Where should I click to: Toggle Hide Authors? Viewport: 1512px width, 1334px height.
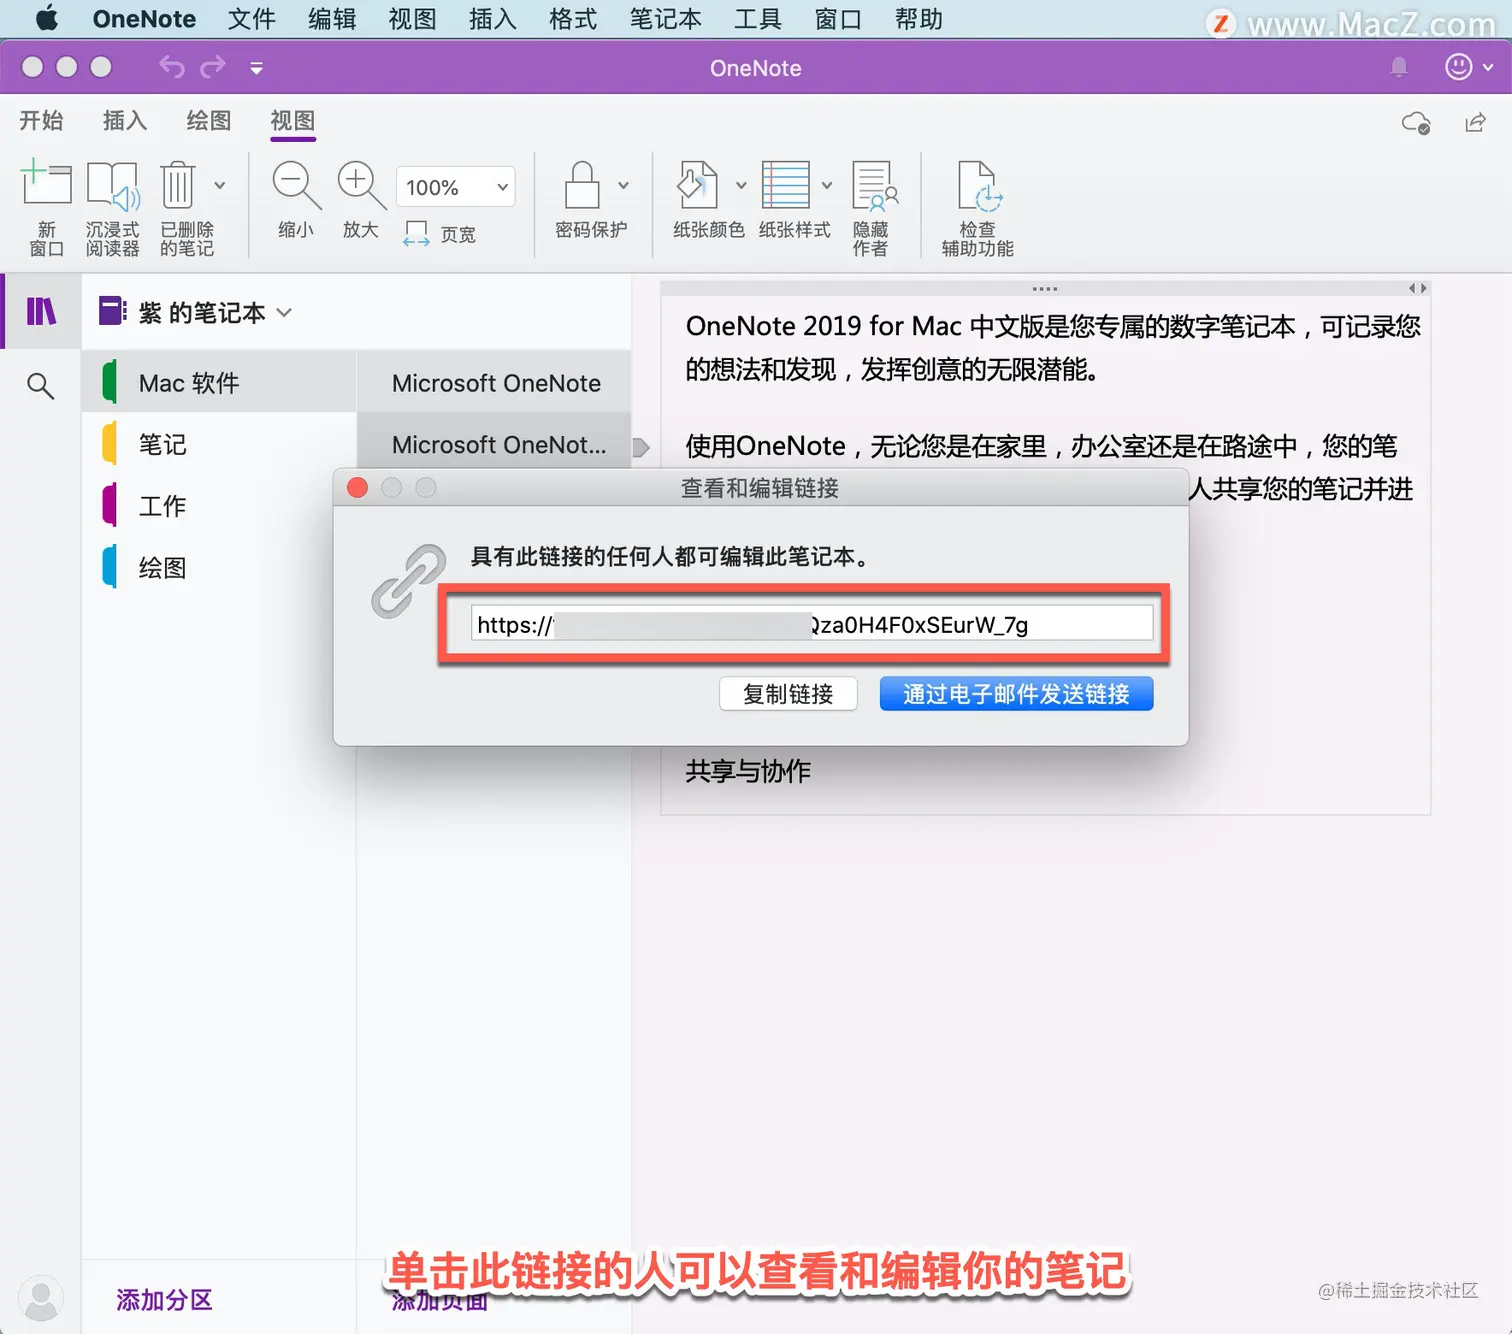[872, 207]
